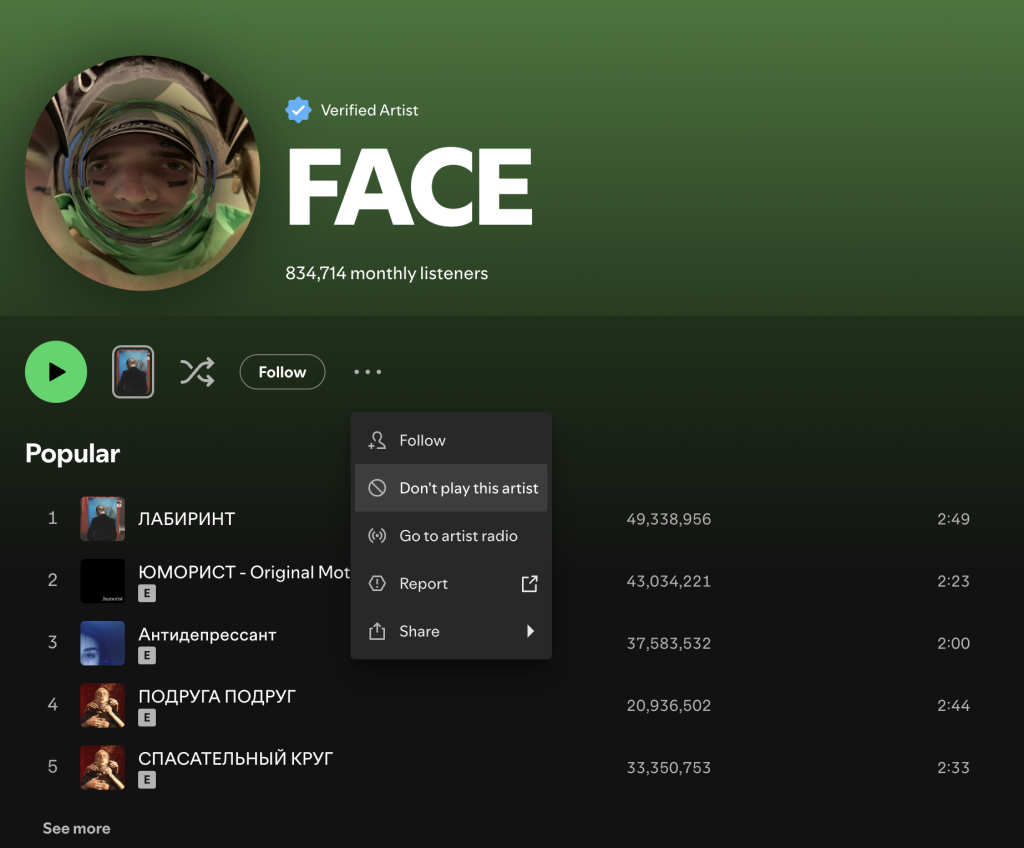Click track number 2 for ЮМОРИСТ
Image resolution: width=1024 pixels, height=848 pixels.
[x=52, y=580]
